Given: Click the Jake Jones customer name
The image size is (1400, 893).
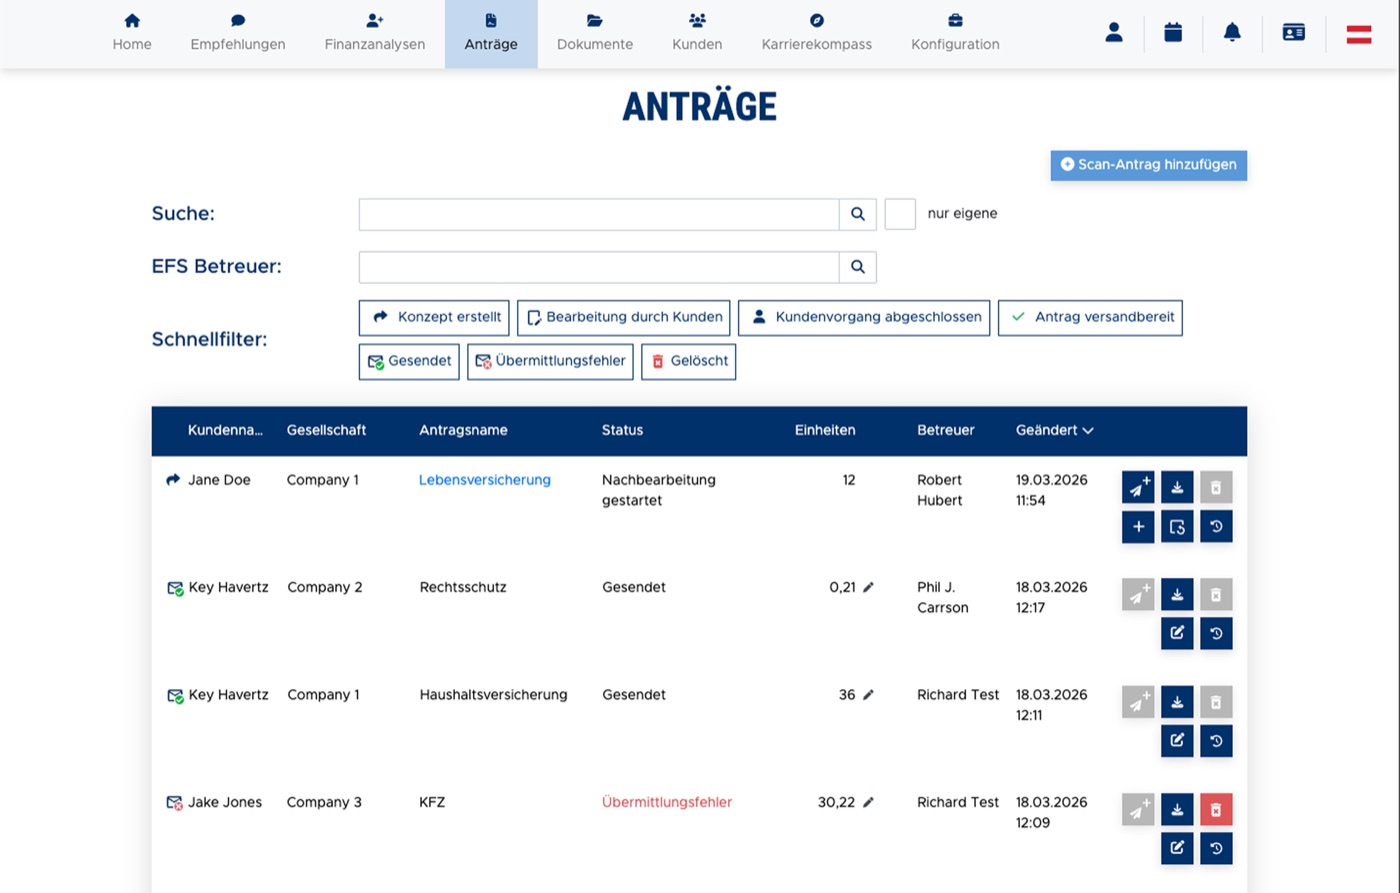Looking at the screenshot, I should coord(225,802).
